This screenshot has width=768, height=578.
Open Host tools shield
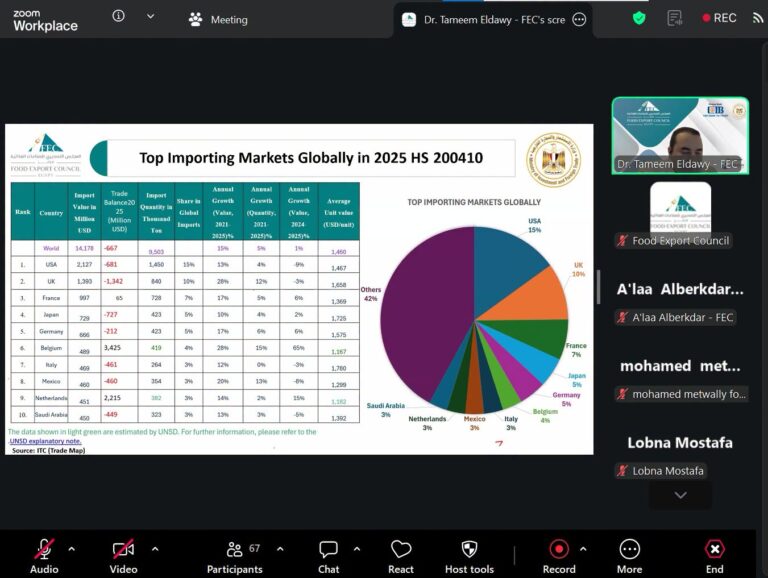tap(469, 557)
